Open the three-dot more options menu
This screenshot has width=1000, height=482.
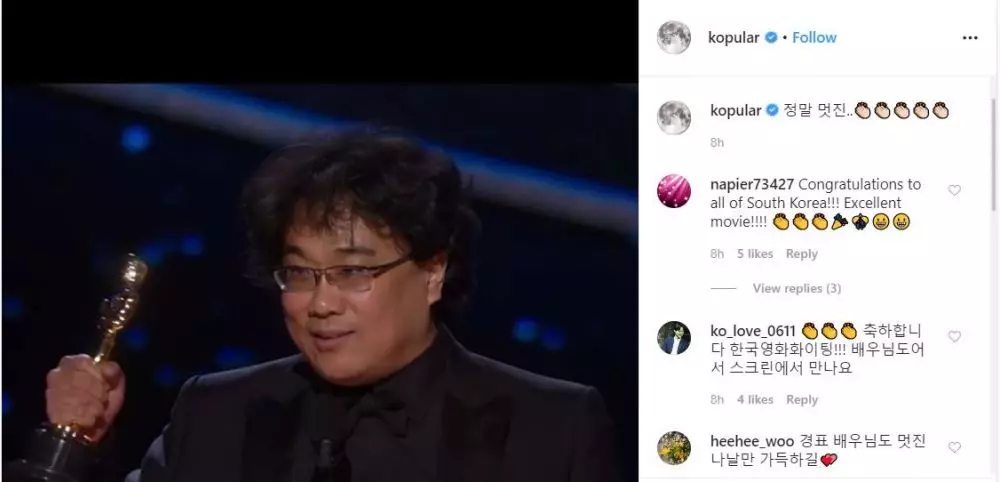(x=969, y=38)
